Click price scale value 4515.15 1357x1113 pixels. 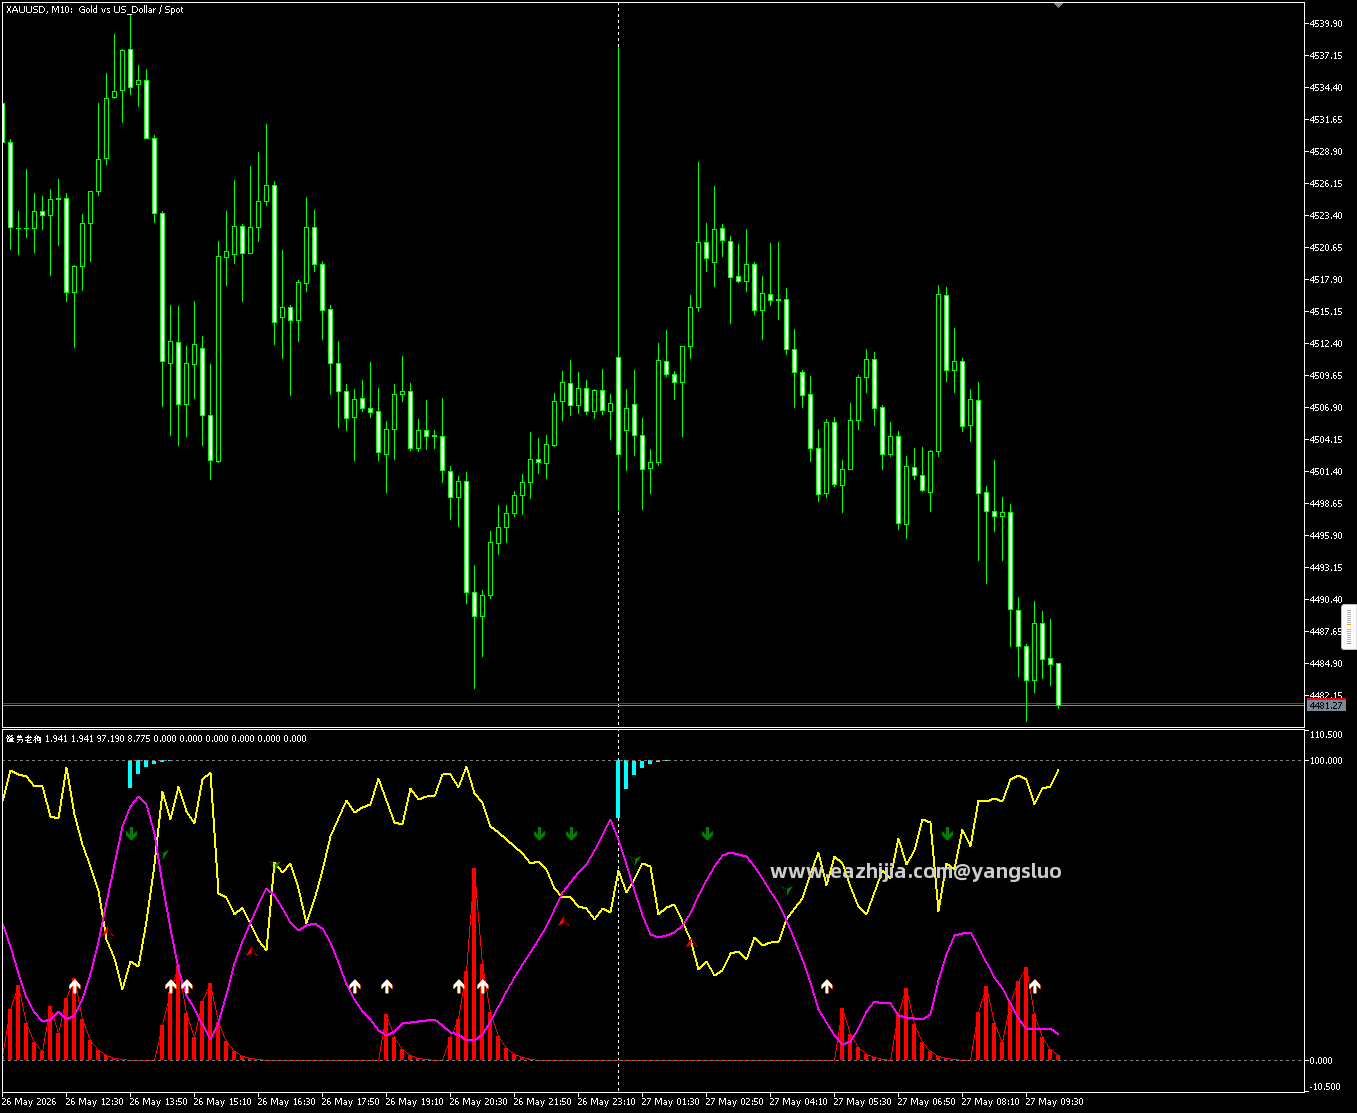point(1326,311)
